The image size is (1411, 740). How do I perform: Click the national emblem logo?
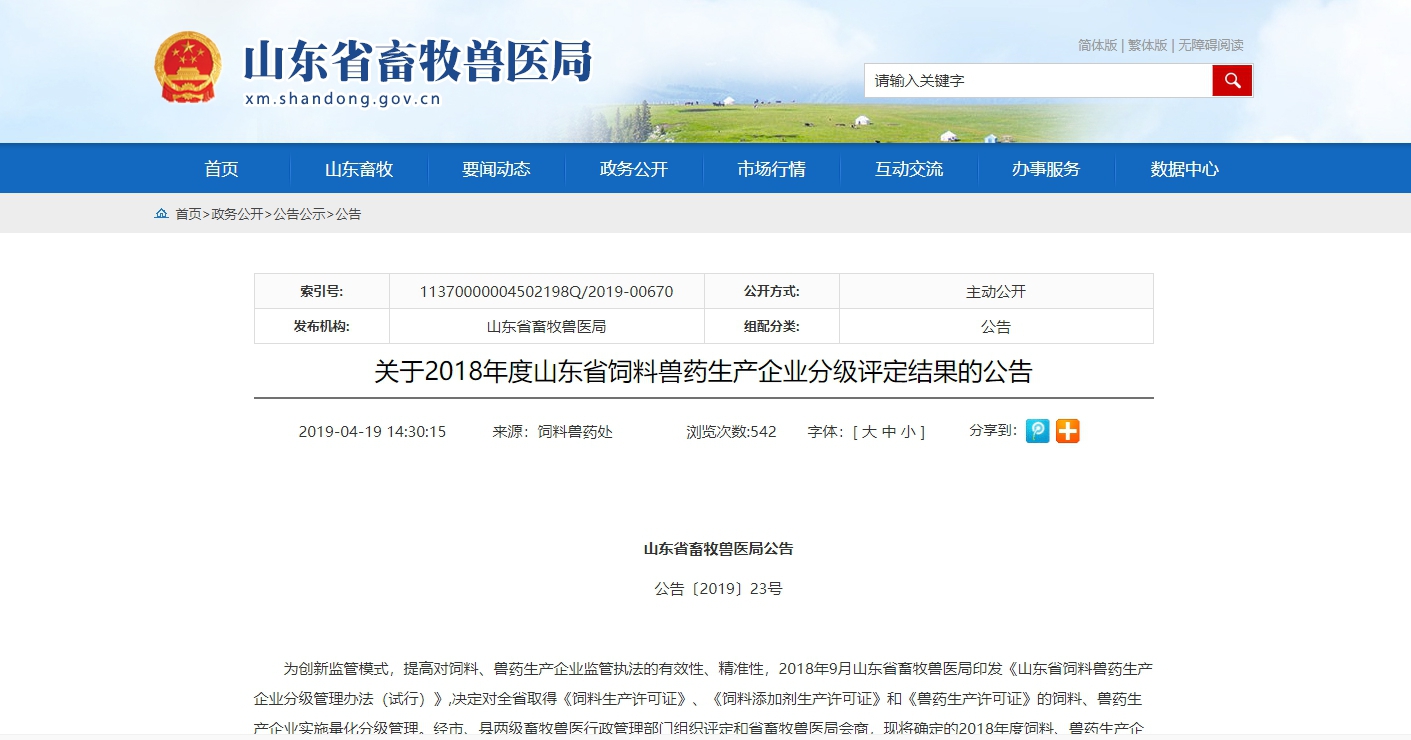pyautogui.click(x=187, y=67)
